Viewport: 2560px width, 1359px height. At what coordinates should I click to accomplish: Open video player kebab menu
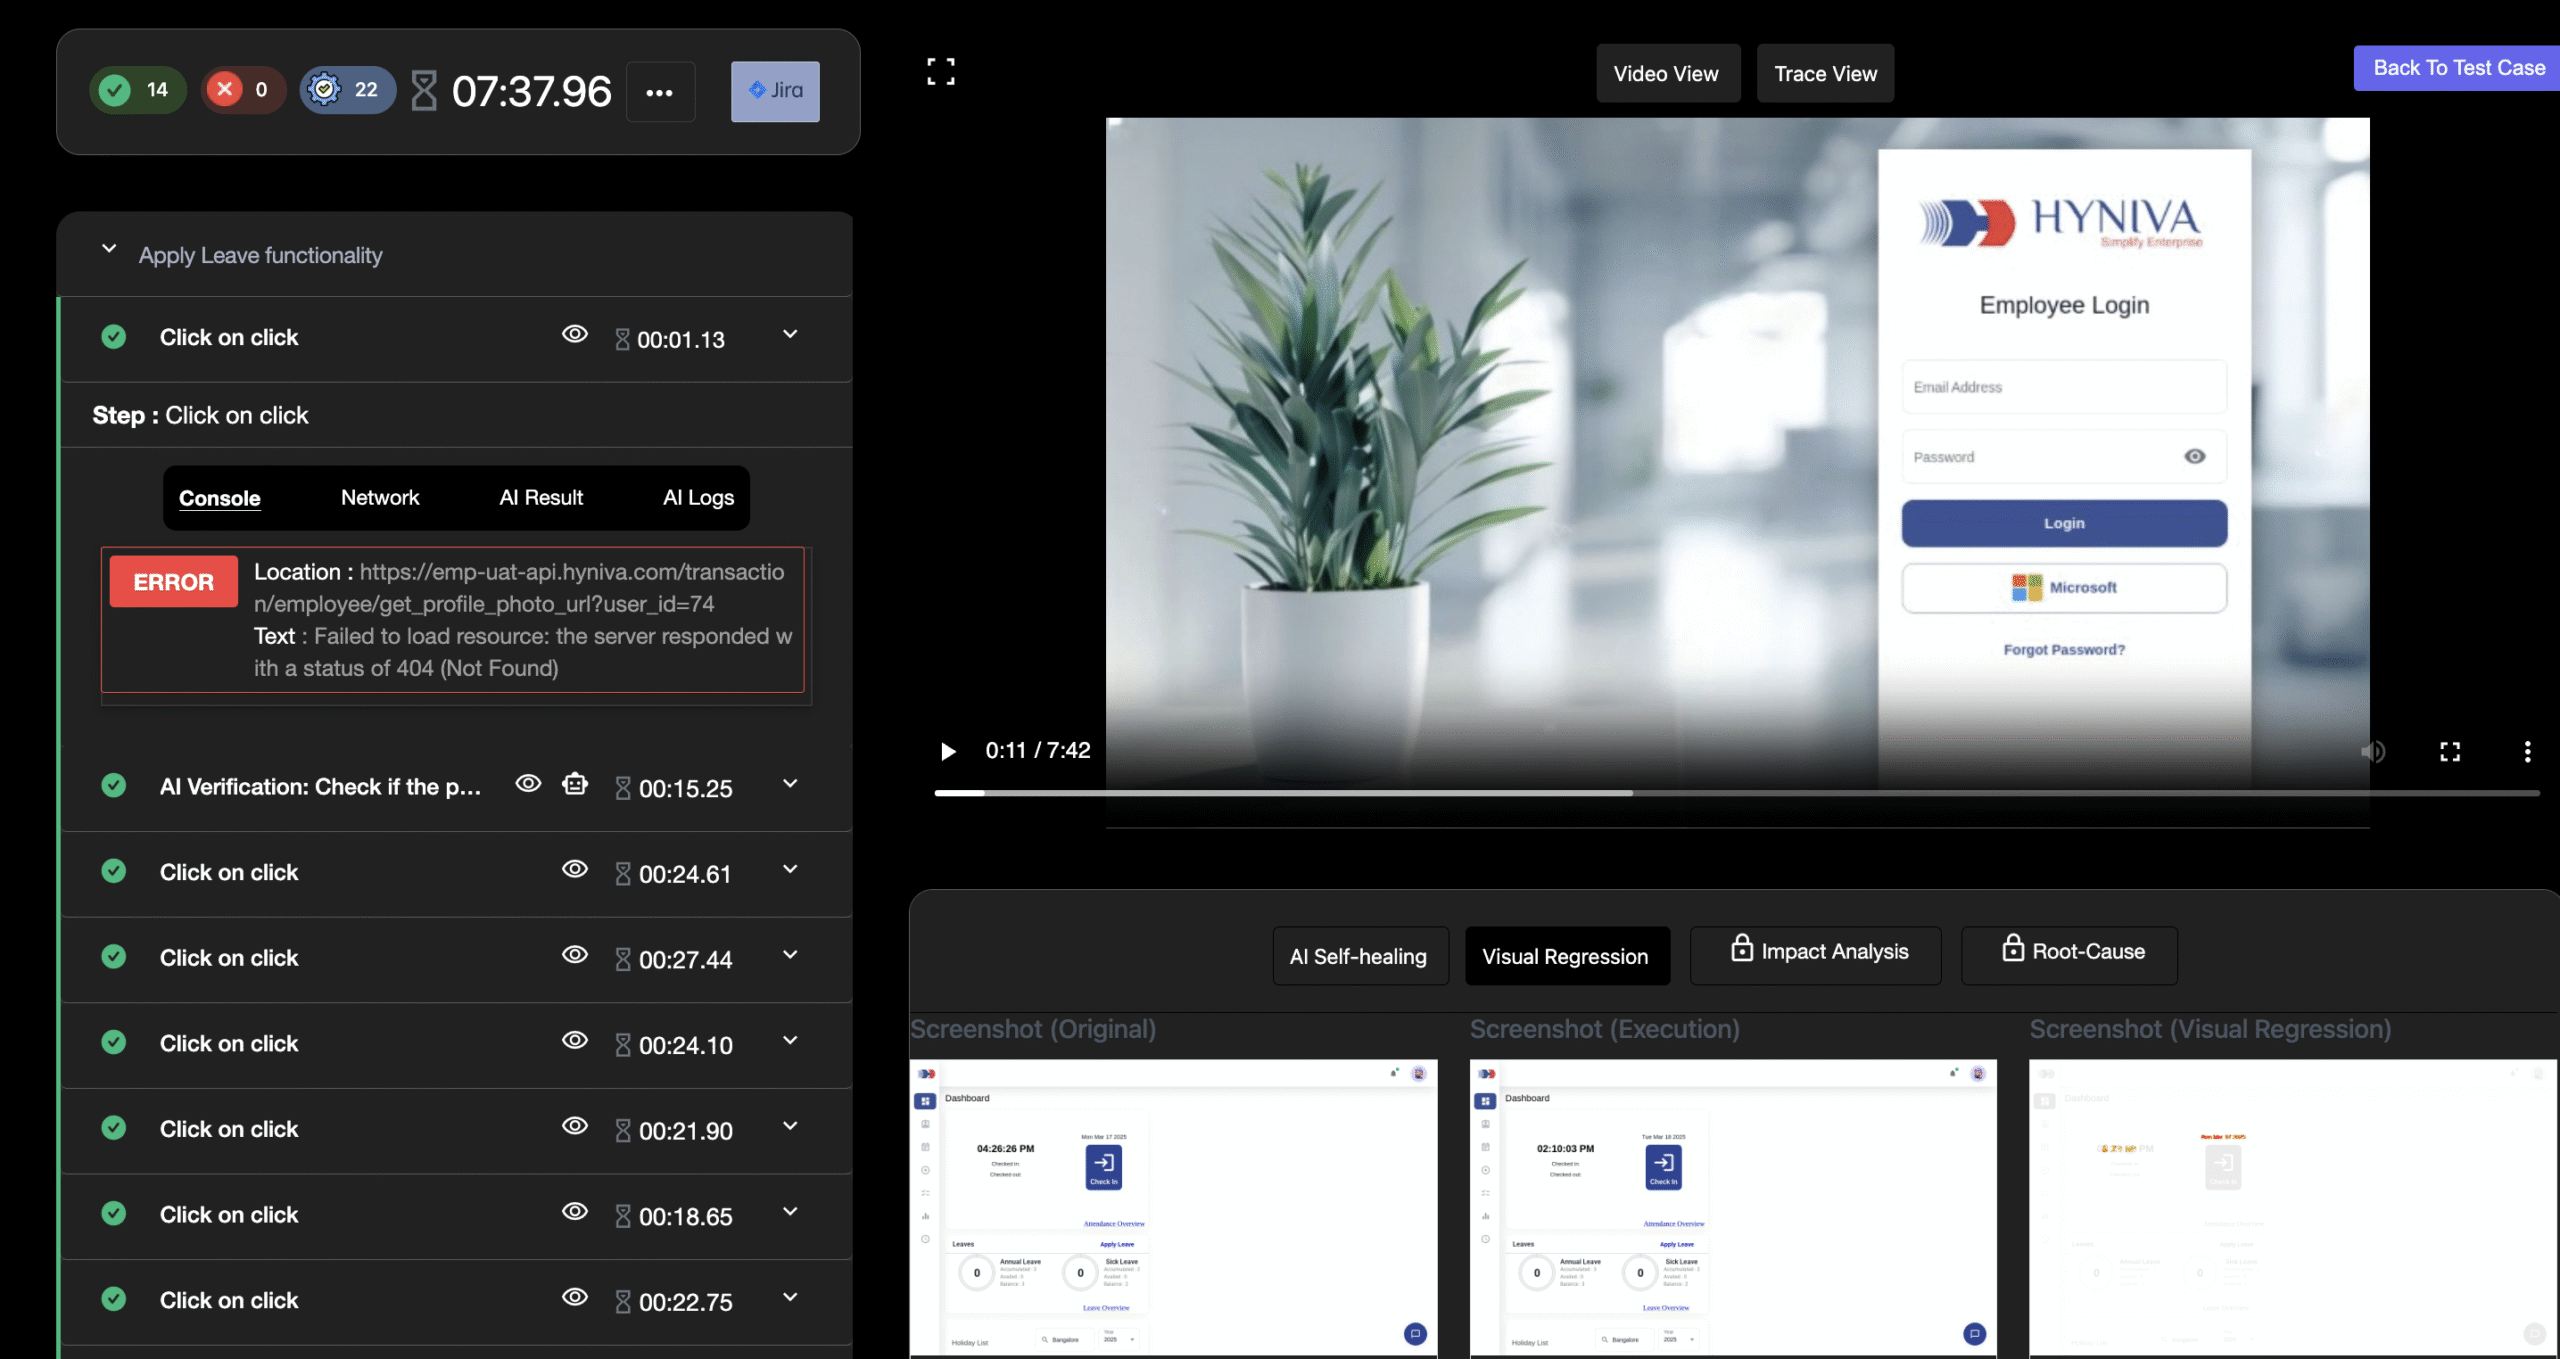[x=2527, y=751]
